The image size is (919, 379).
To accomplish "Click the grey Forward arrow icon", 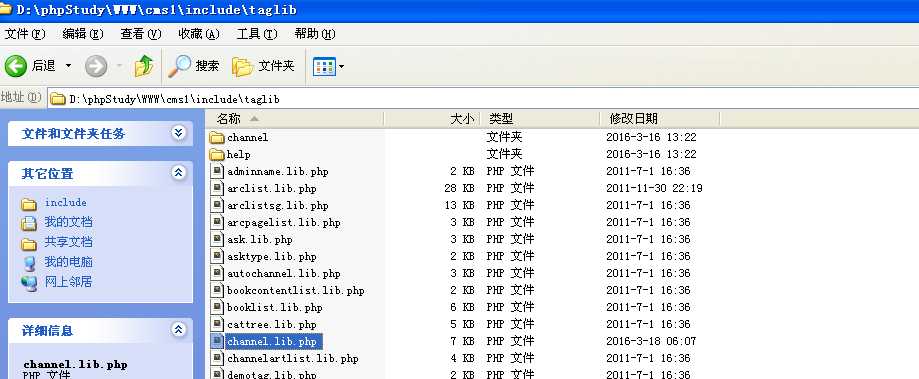I will click(x=96, y=66).
